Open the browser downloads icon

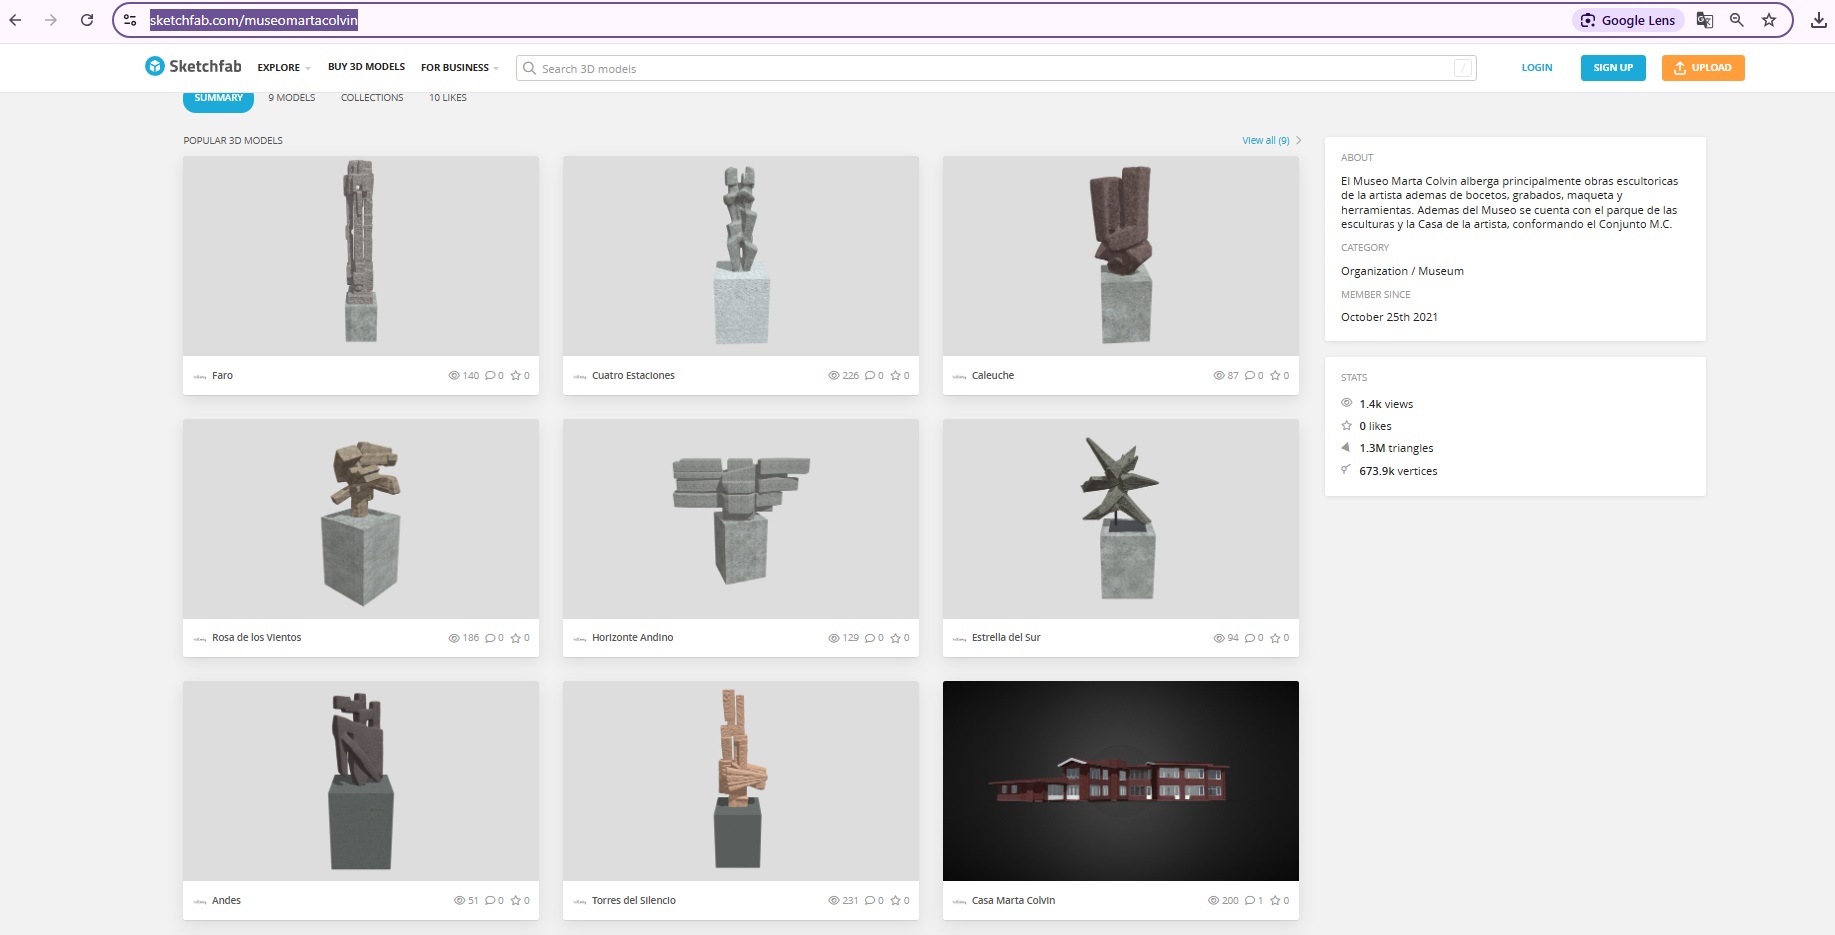(x=1818, y=20)
